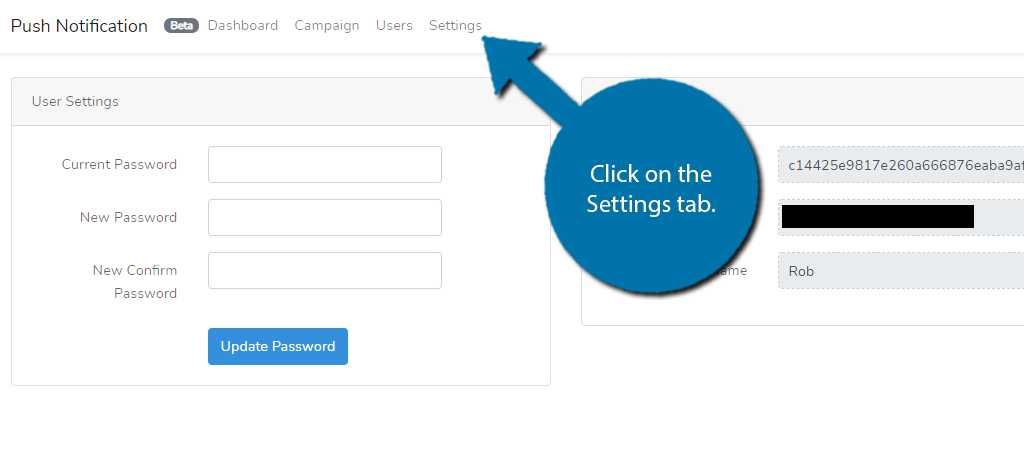Click into the New Password field
The width and height of the screenshot is (1024, 456).
(x=325, y=218)
